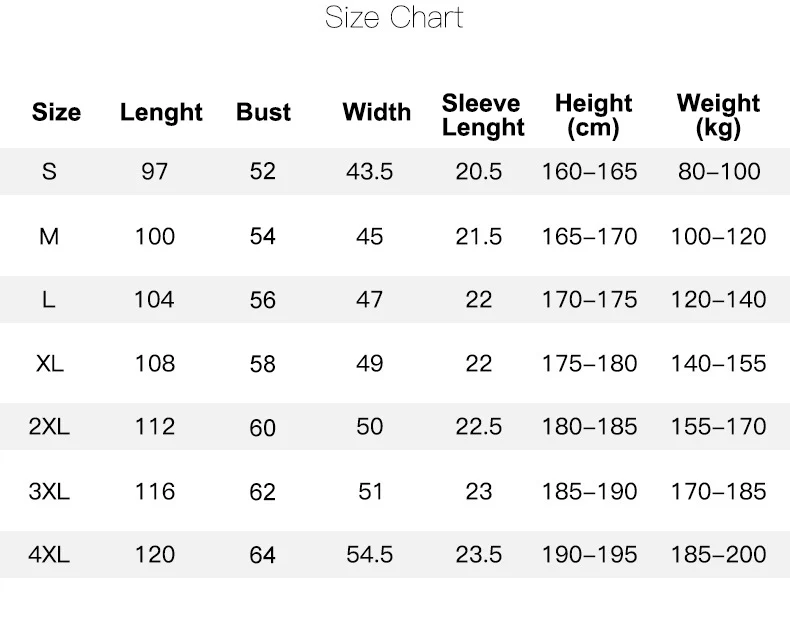
Task: Click the 43.5 width value
Action: pyautogui.click(x=369, y=171)
